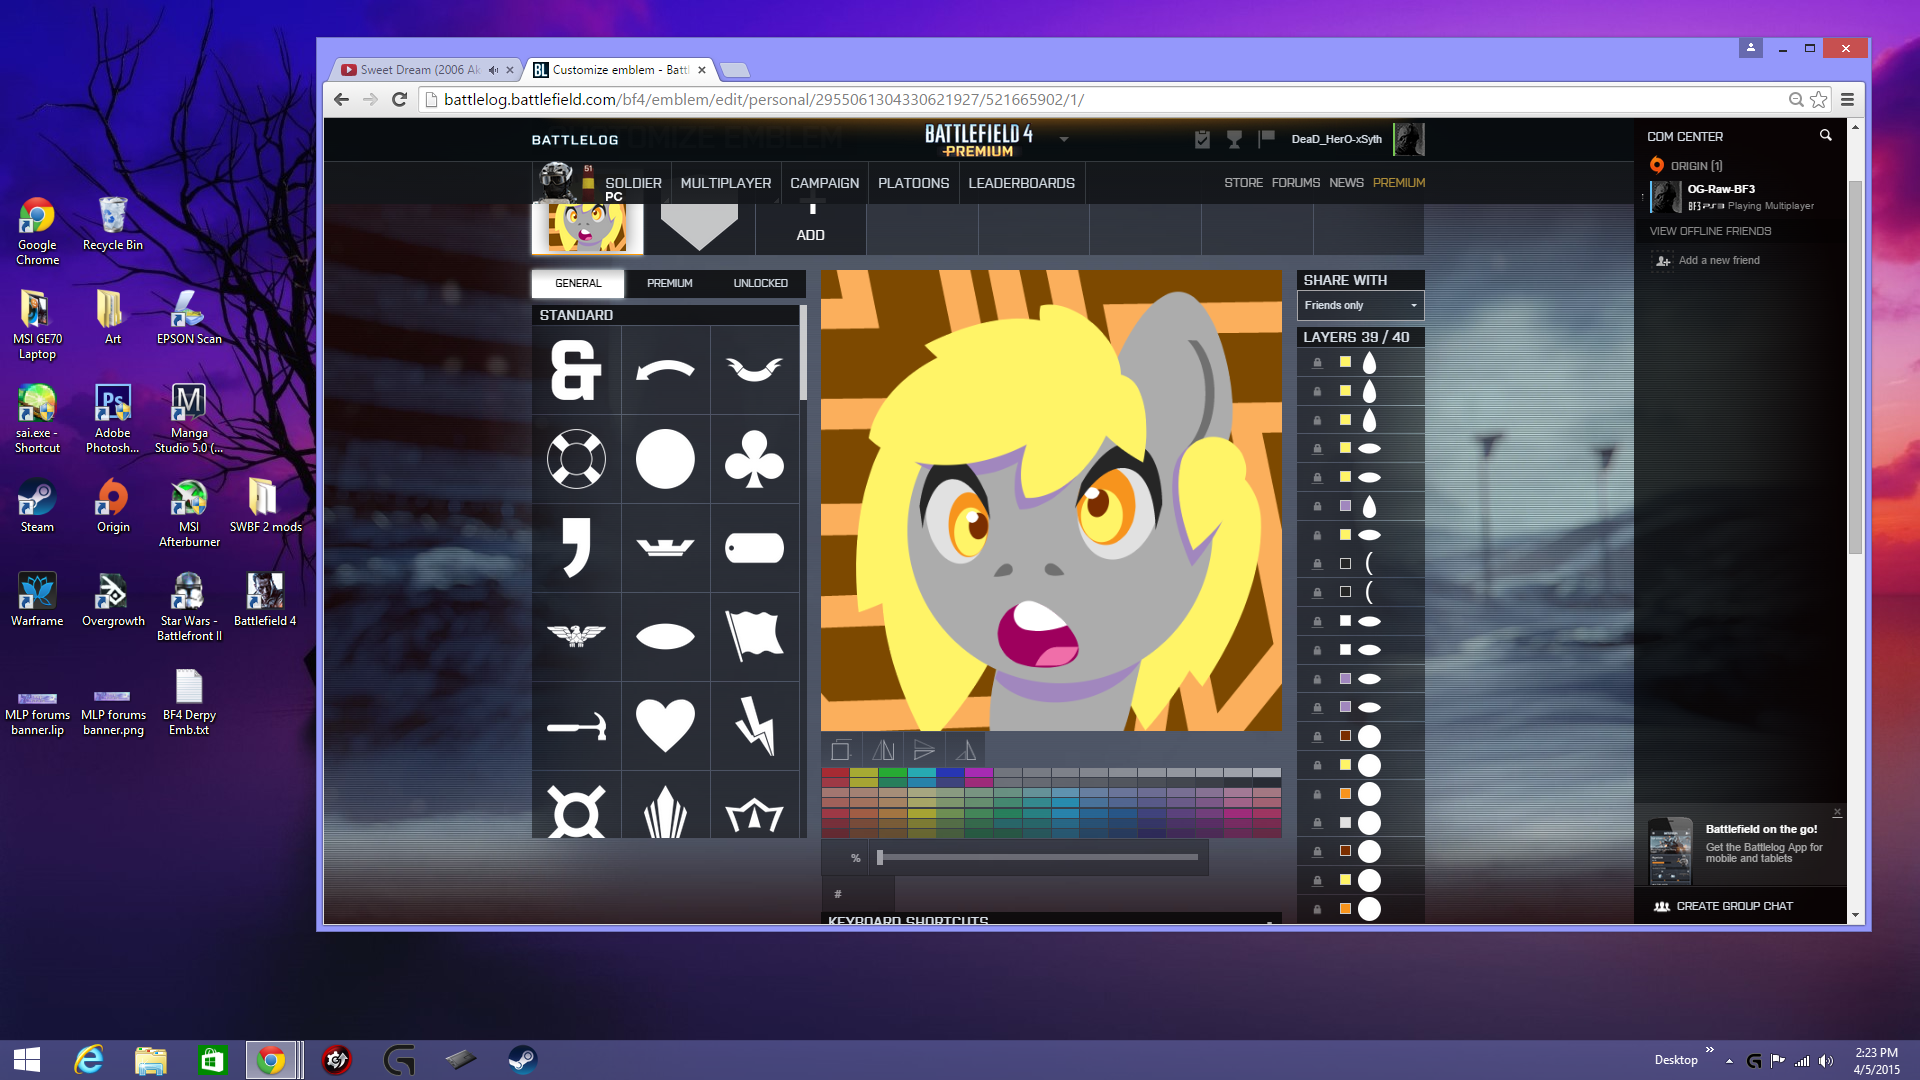This screenshot has width=1920, height=1080.
Task: Select the heart shape emblem icon
Action: click(x=665, y=724)
